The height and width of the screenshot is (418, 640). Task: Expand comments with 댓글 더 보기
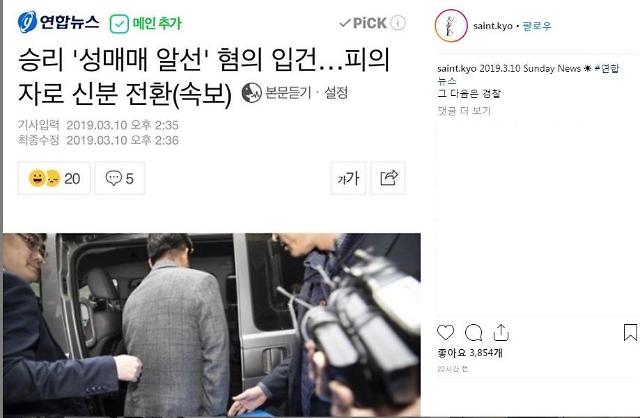tap(464, 111)
